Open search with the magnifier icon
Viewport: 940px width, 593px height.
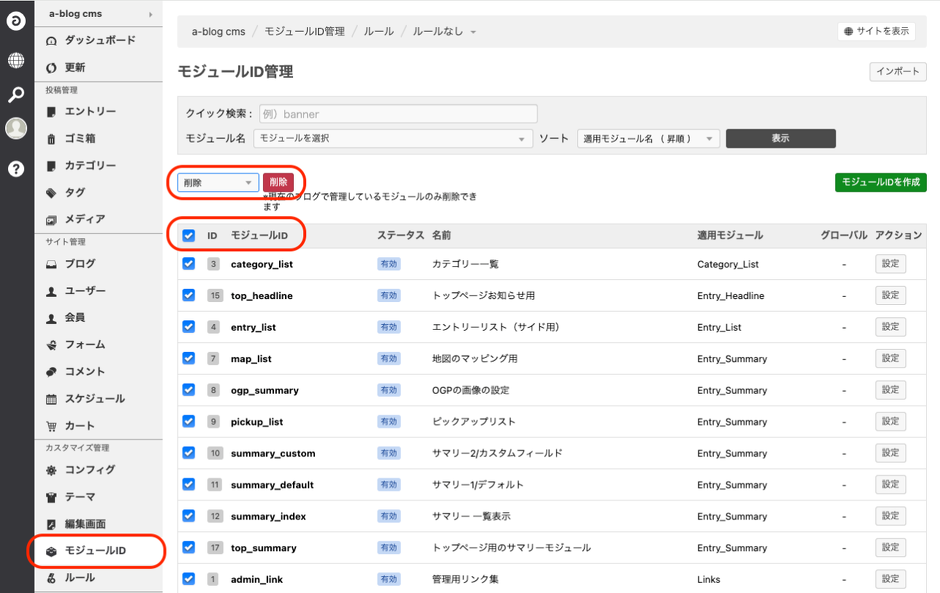[x=16, y=95]
